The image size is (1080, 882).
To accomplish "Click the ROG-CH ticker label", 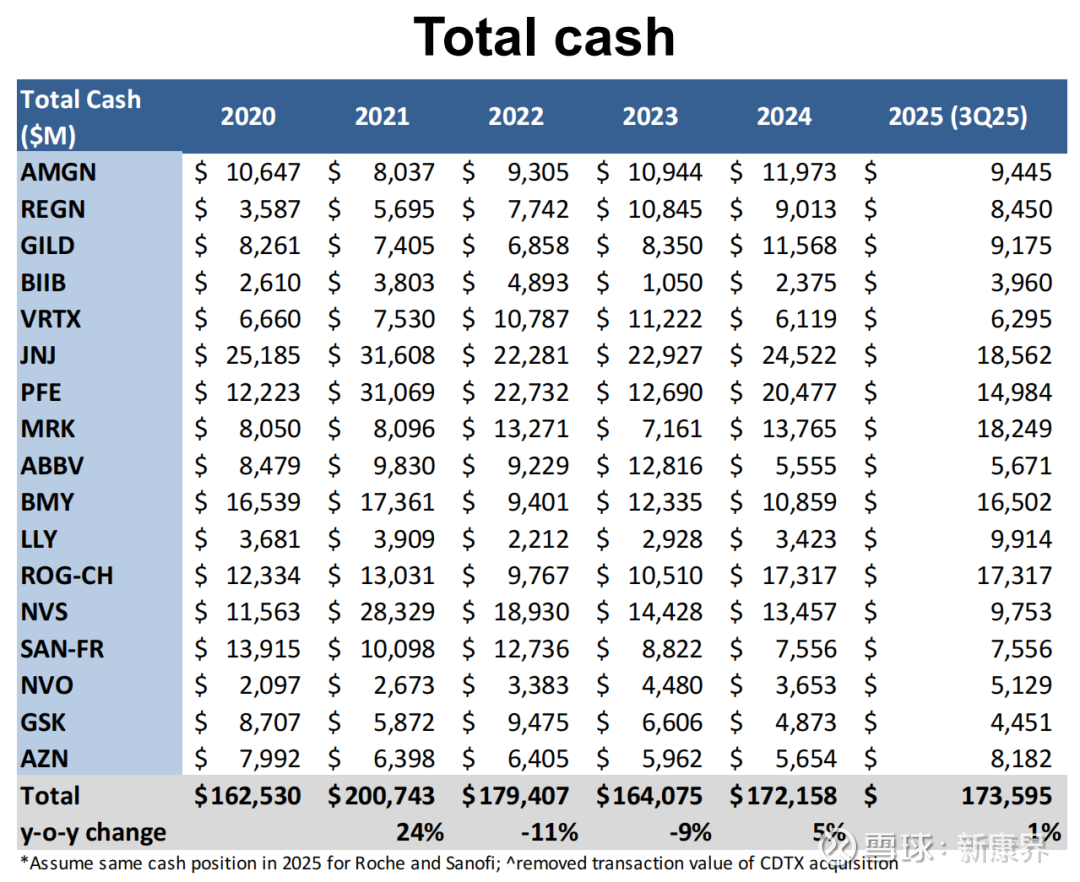I will [x=67, y=576].
